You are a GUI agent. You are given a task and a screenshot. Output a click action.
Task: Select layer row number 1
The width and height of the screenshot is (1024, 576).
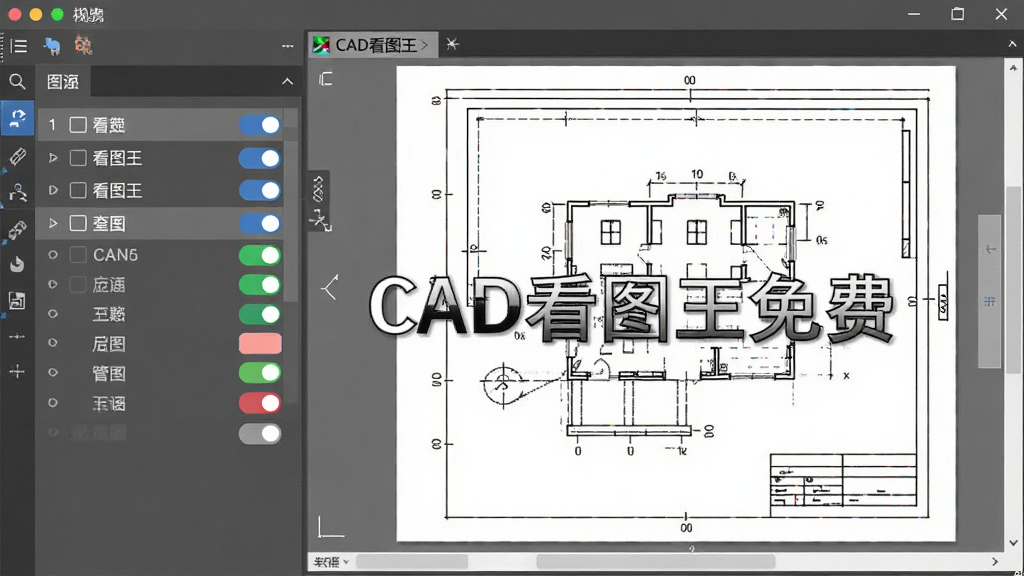click(52, 125)
